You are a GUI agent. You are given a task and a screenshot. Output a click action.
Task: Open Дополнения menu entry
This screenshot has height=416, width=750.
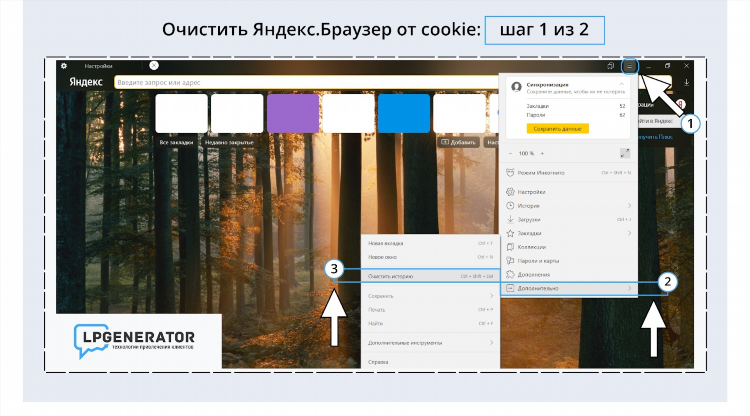(569, 274)
